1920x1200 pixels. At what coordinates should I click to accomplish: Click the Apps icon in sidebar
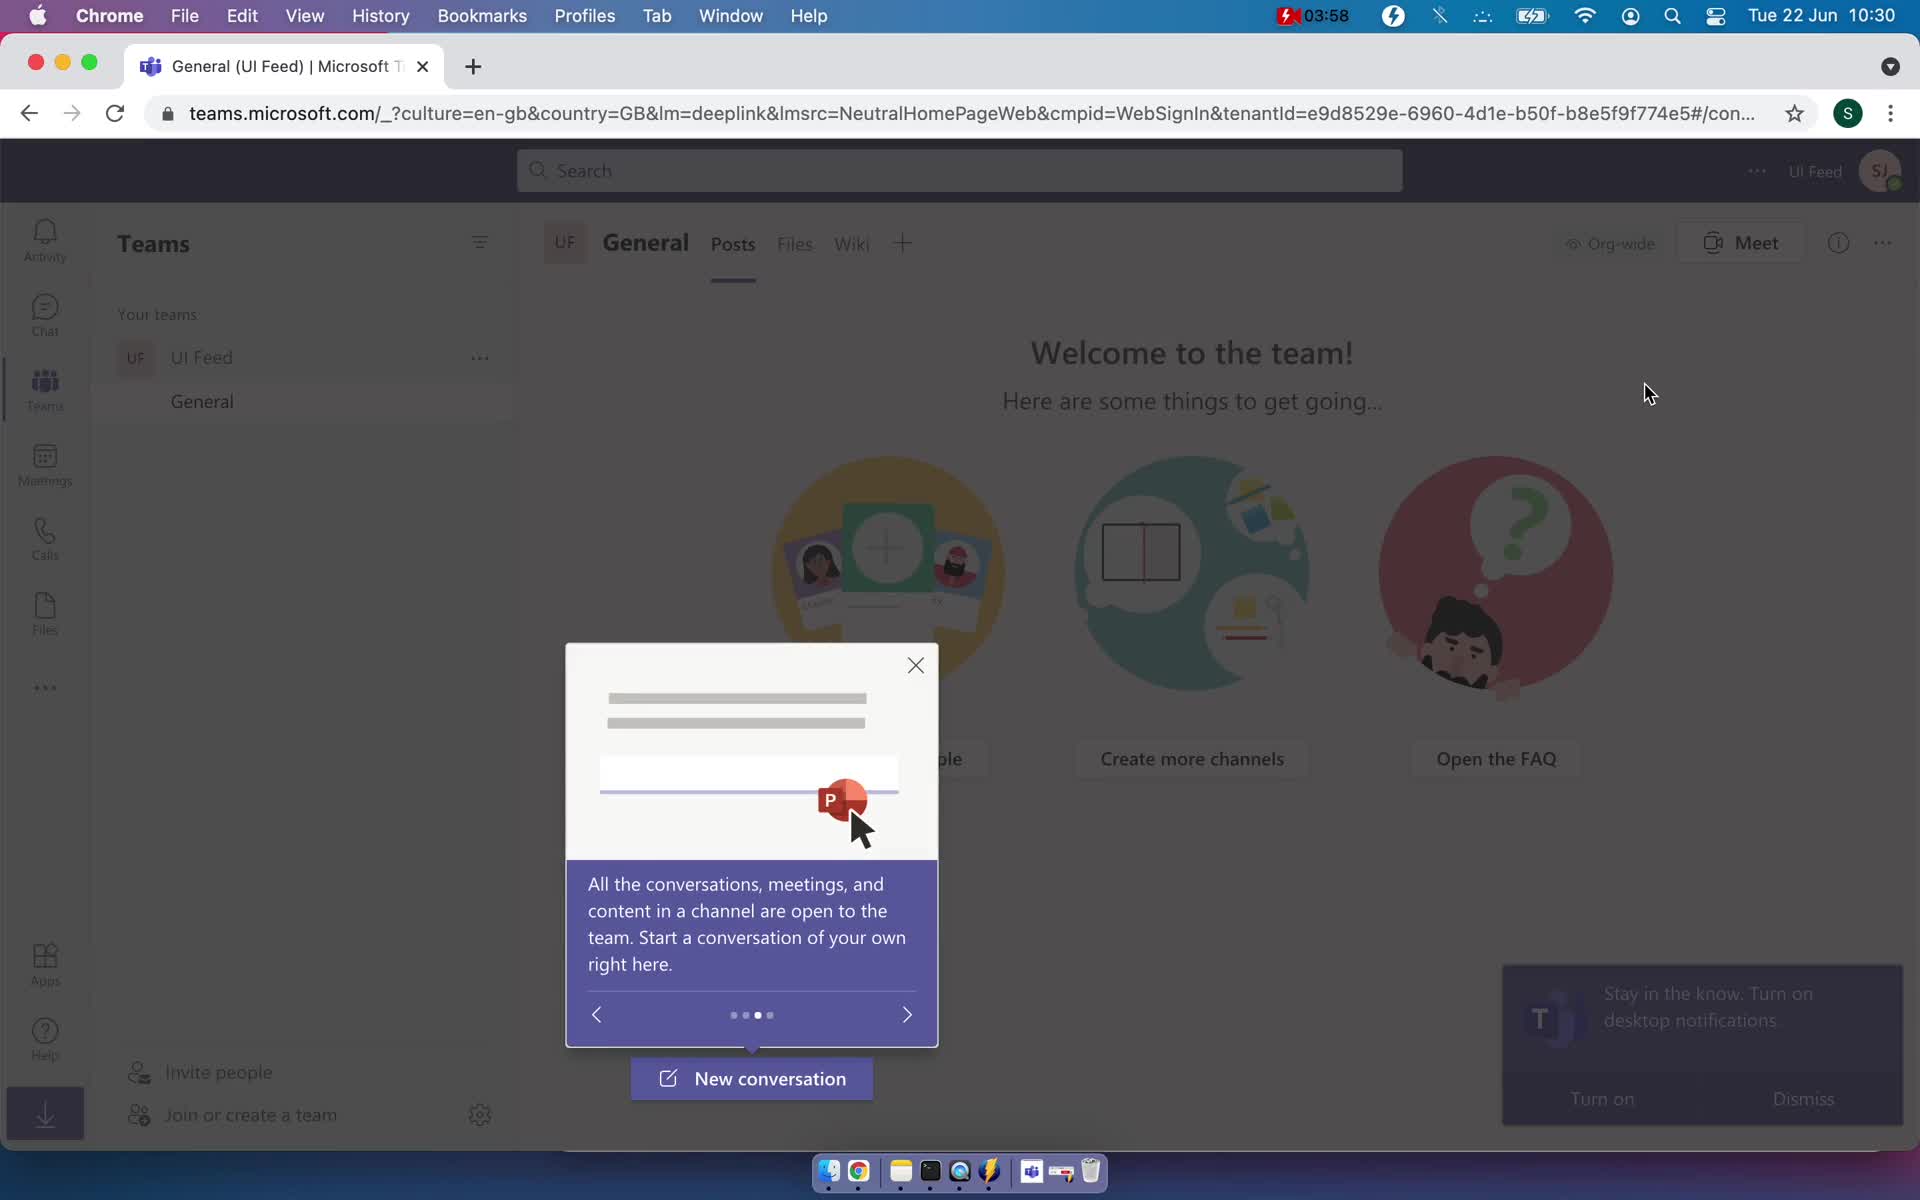[x=46, y=965]
